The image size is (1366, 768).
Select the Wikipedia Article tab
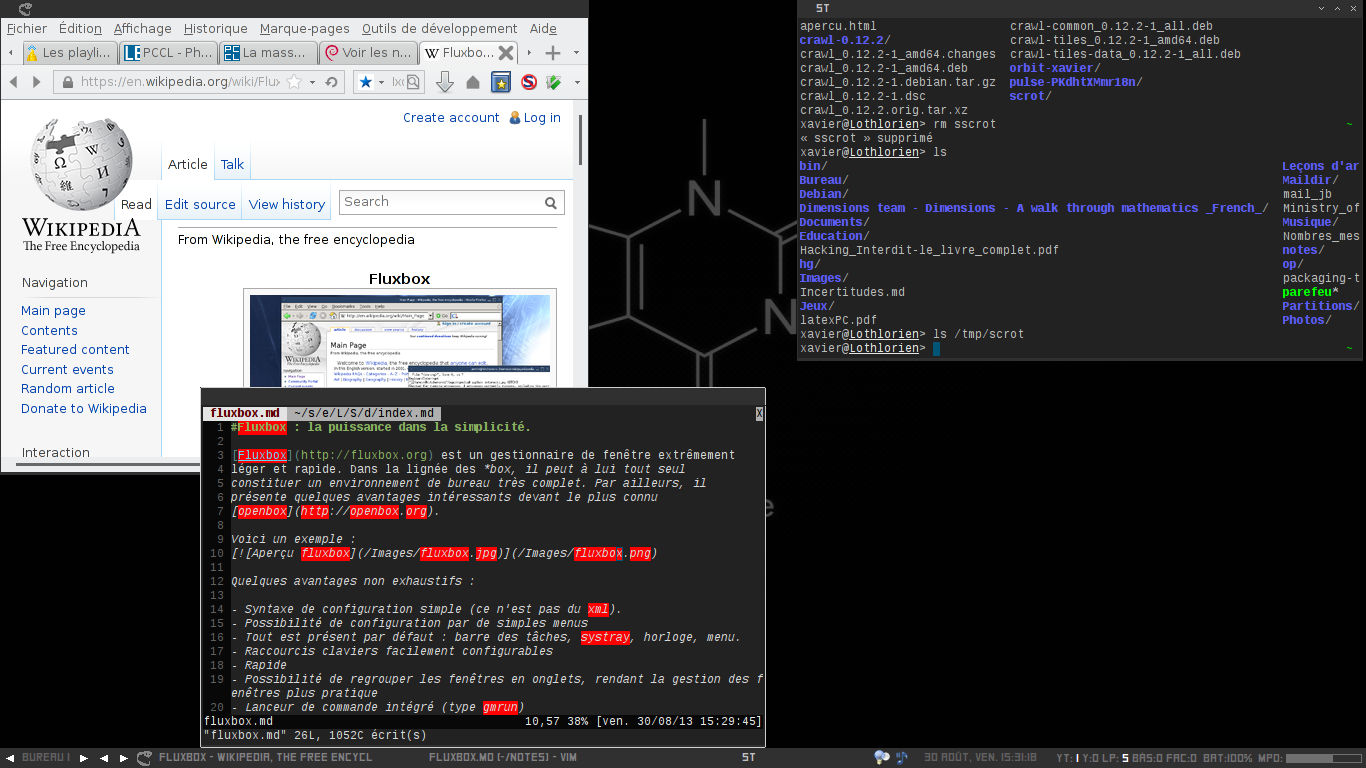188,164
